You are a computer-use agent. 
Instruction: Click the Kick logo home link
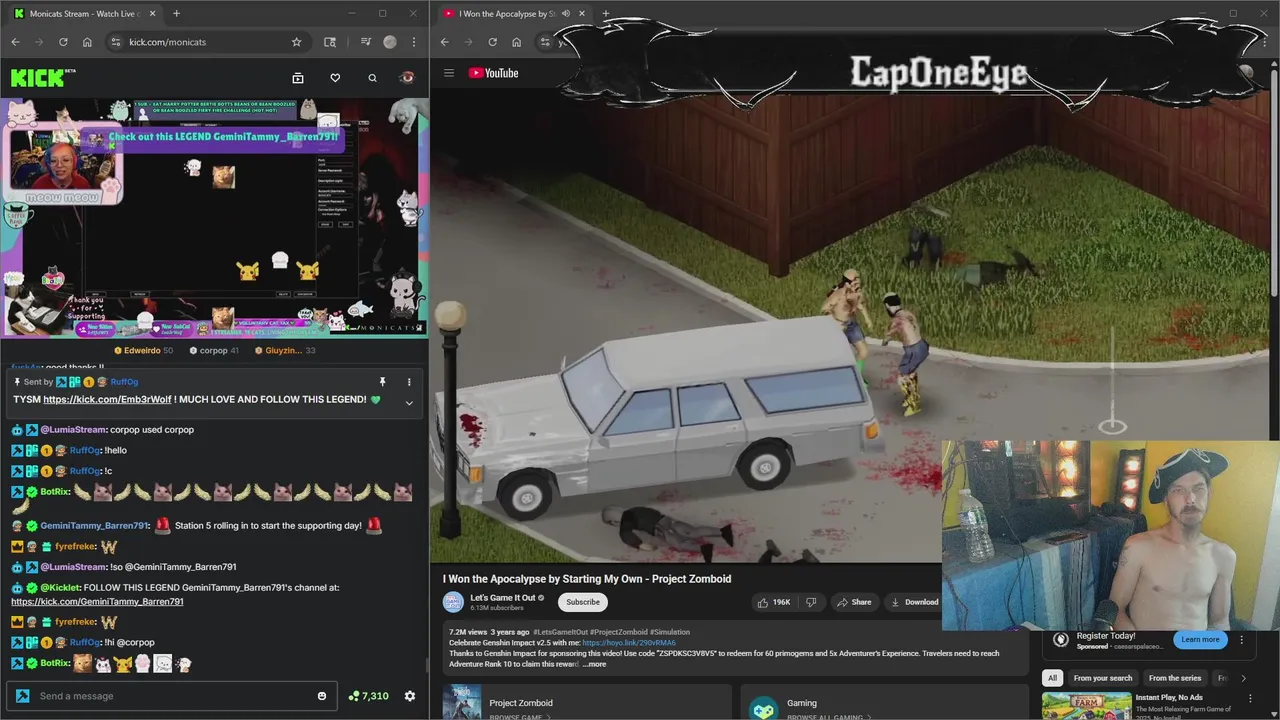pos(43,77)
